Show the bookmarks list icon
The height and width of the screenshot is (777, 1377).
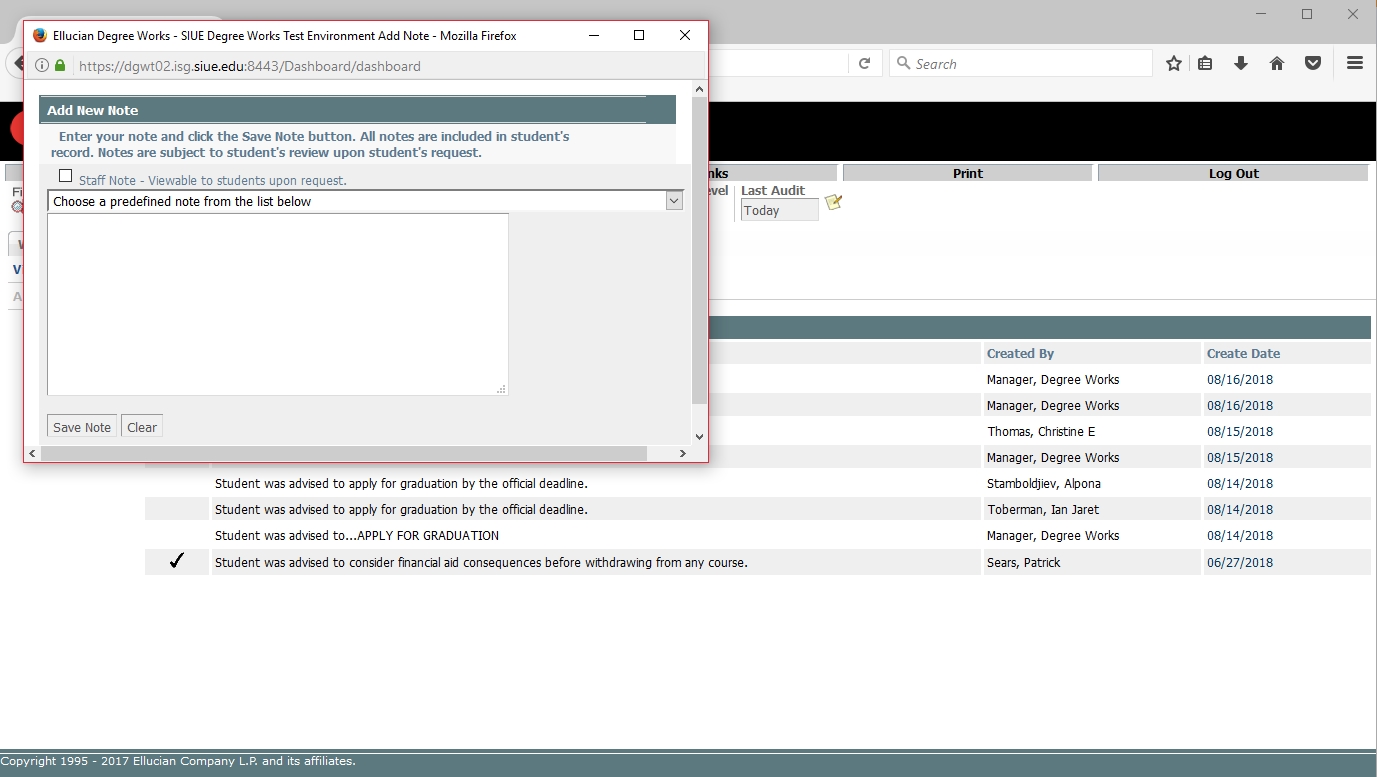click(1205, 63)
